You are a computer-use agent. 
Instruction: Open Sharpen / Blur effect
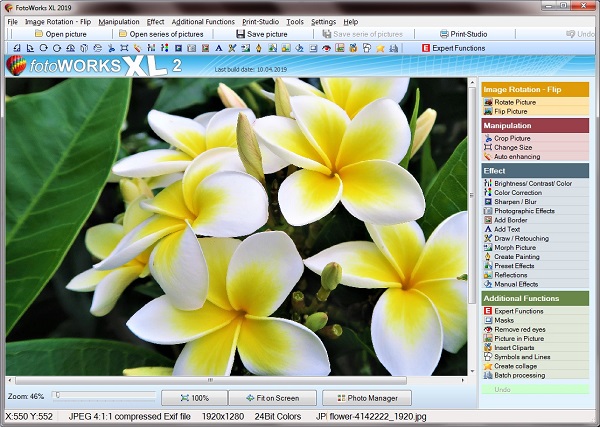[517, 202]
